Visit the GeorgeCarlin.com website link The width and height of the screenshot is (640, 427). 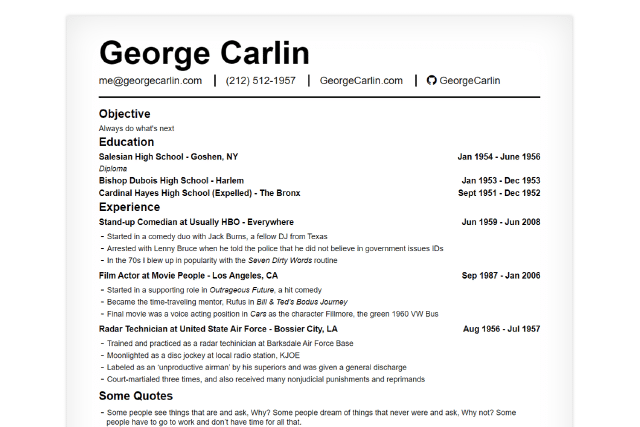coord(361,81)
